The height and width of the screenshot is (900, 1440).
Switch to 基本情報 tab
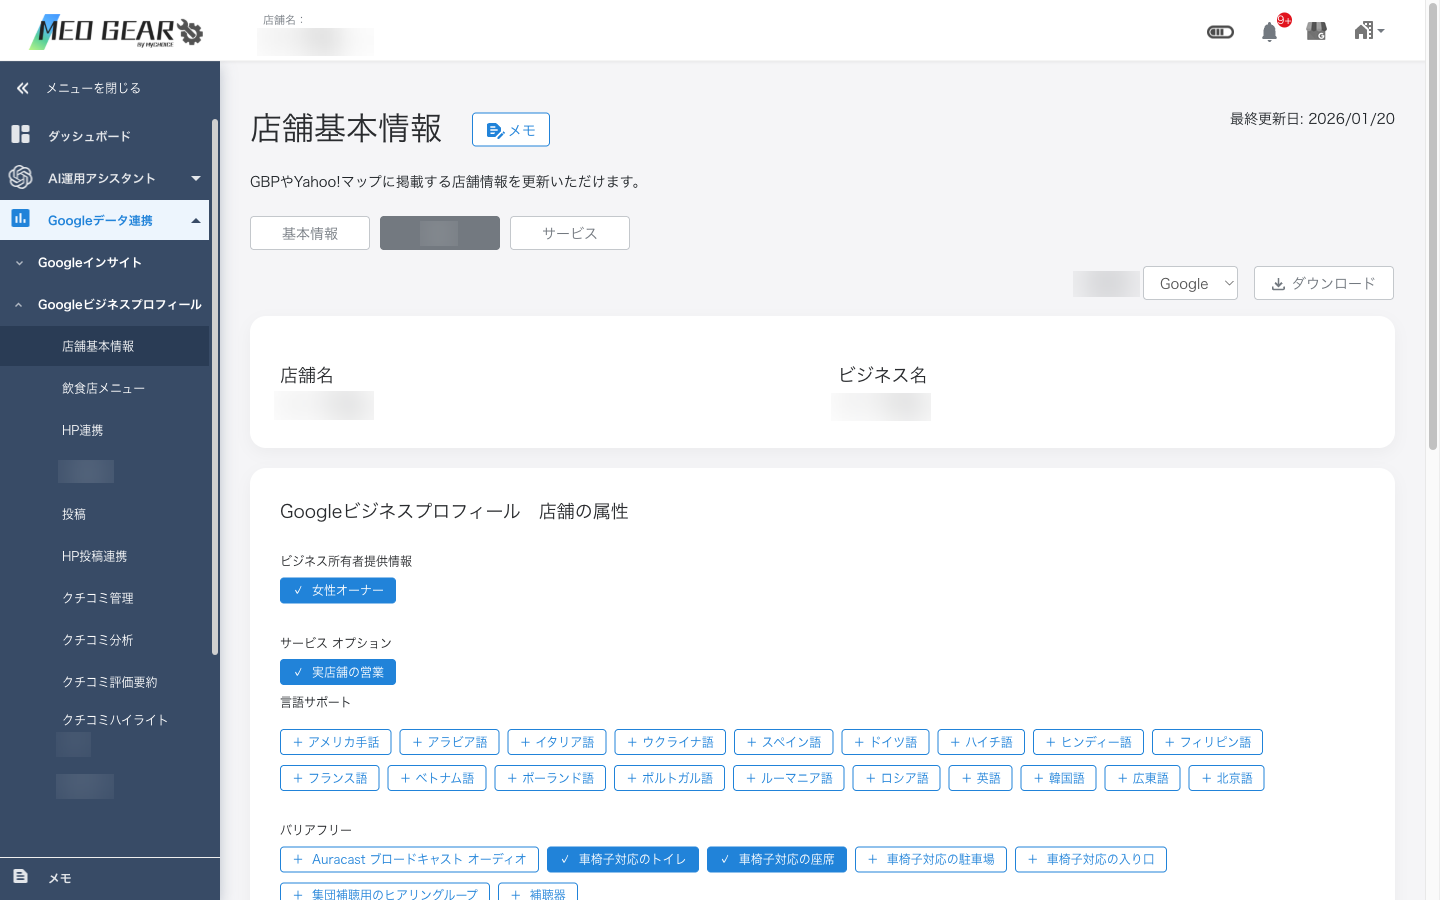coord(310,233)
